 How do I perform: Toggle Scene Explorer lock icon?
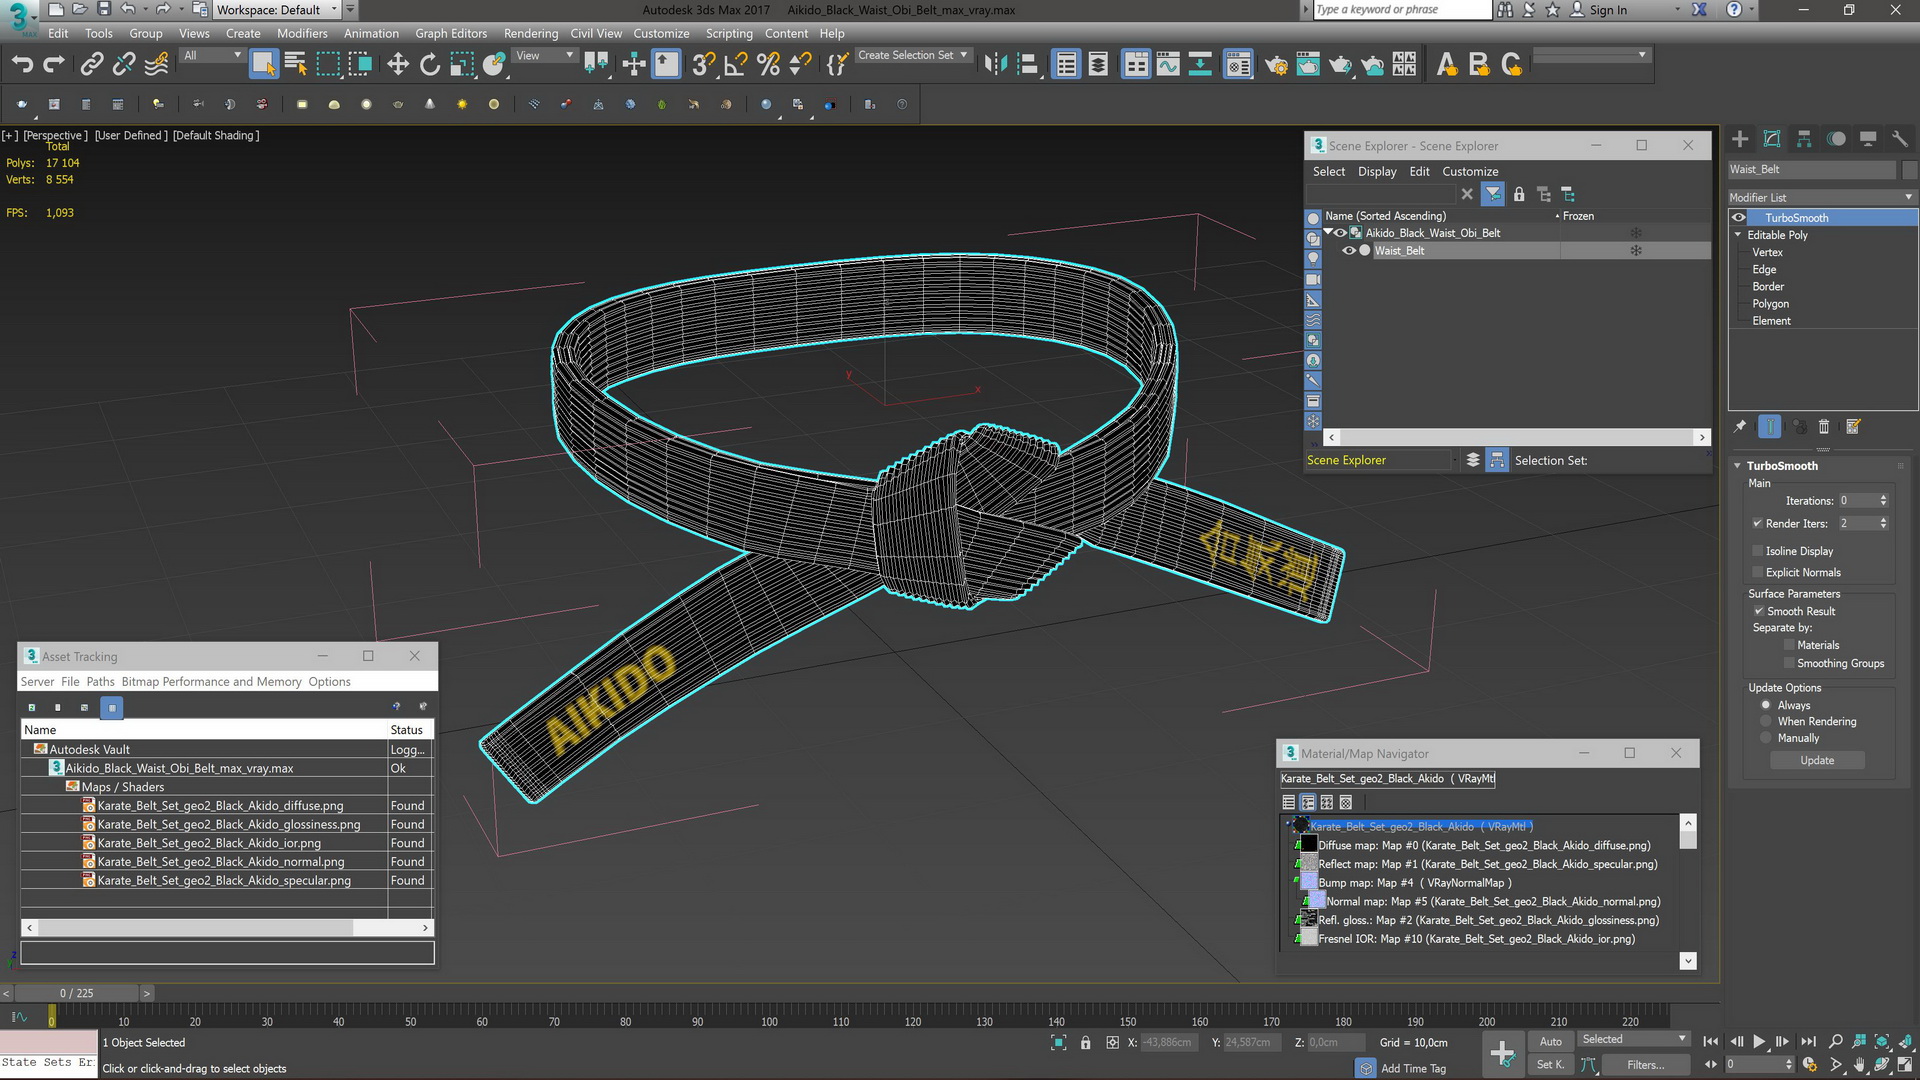pyautogui.click(x=1519, y=194)
